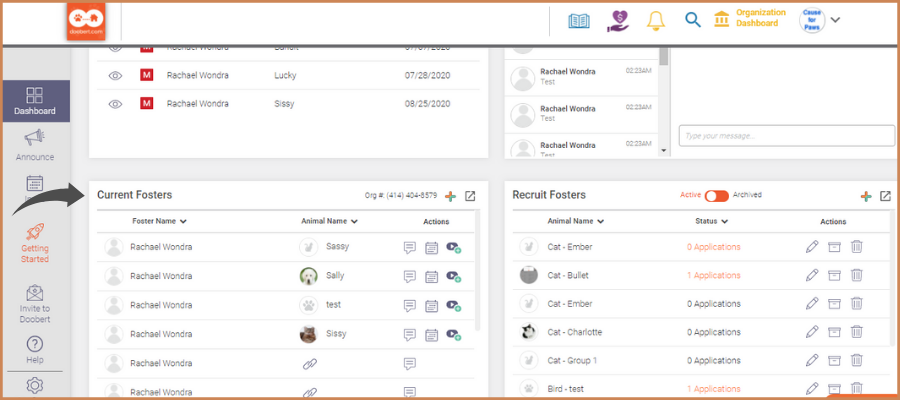Open the knowledge base book icon
This screenshot has width=900, height=400.
pyautogui.click(x=579, y=21)
